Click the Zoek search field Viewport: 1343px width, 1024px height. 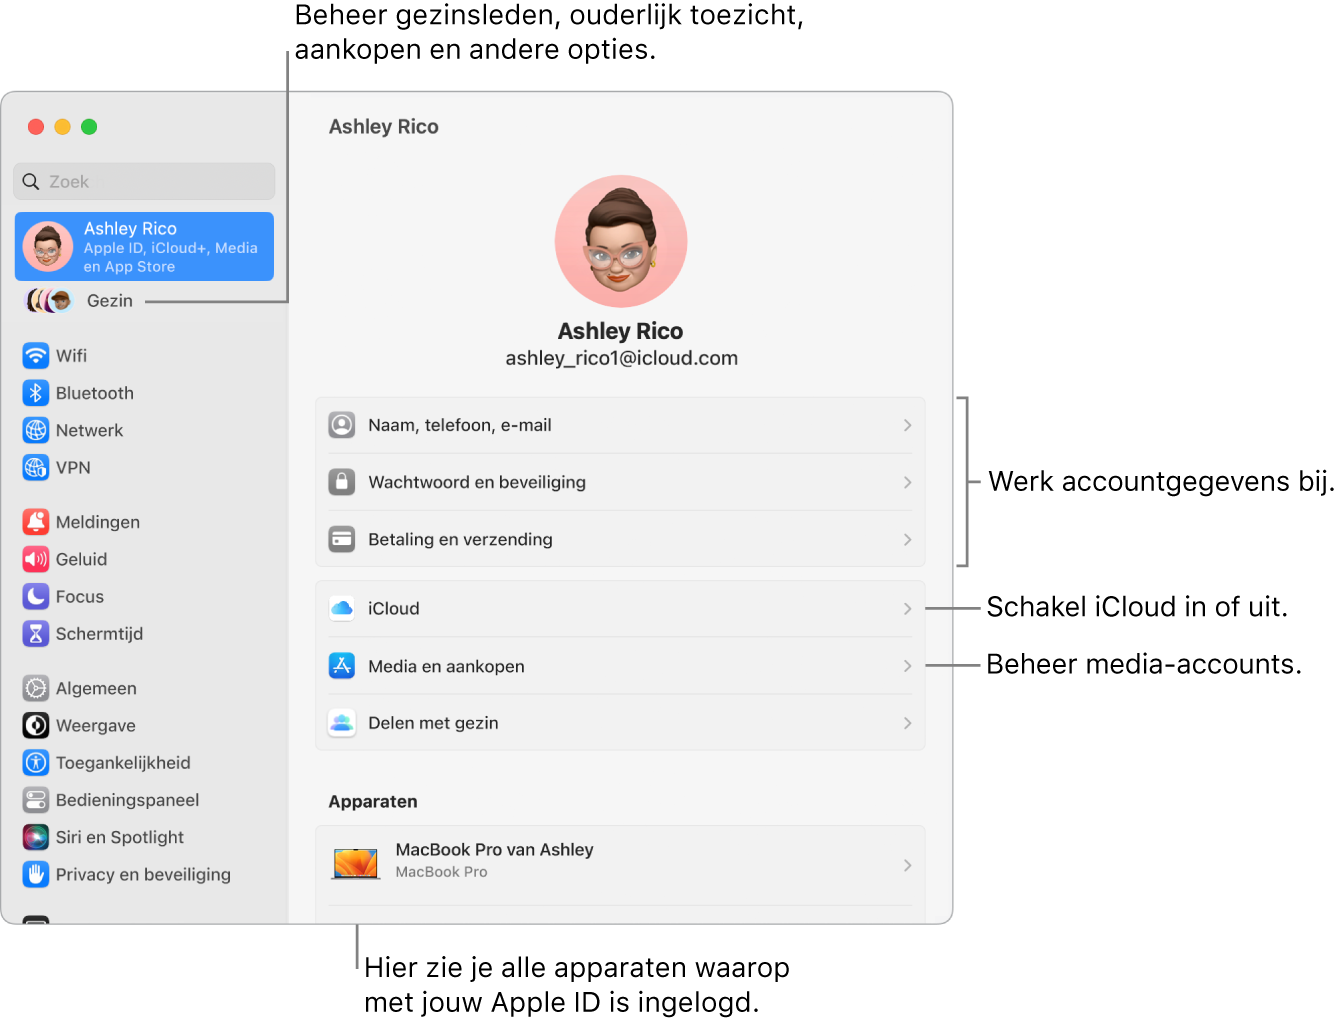point(144,182)
